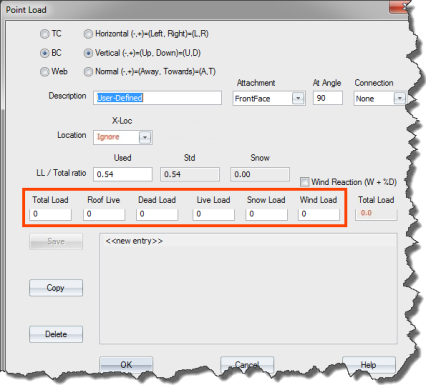This screenshot has width=426, height=385.
Task: Click the Roof Live input field
Action: coord(104,214)
